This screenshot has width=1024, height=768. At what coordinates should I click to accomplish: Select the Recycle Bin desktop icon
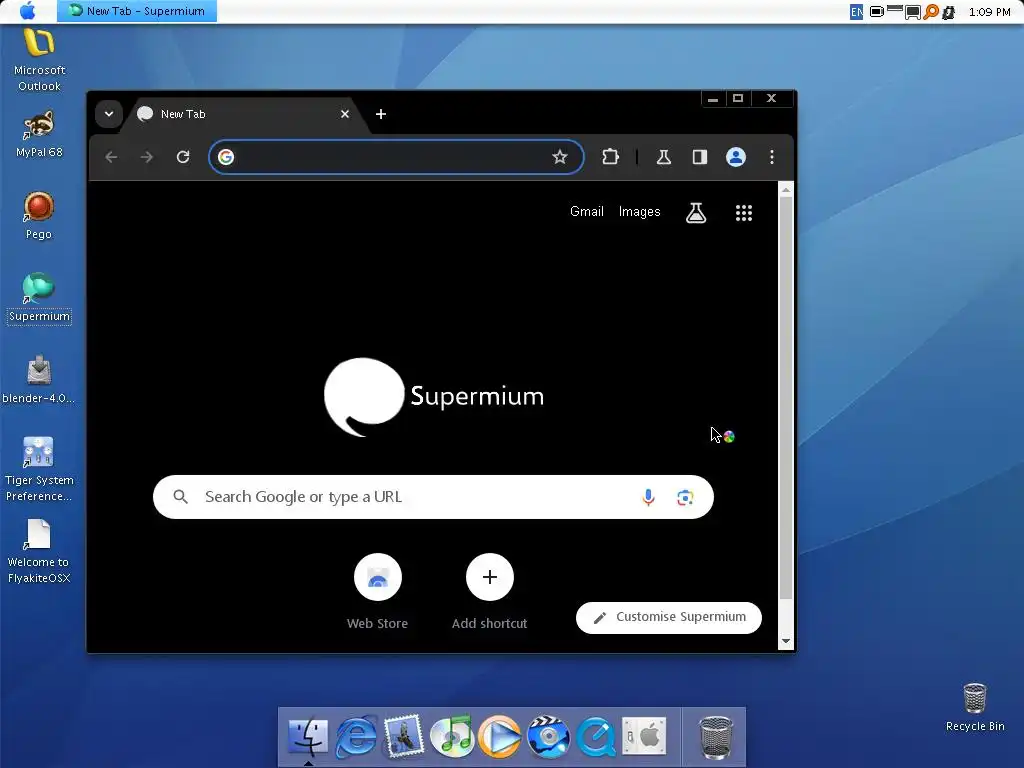(975, 707)
